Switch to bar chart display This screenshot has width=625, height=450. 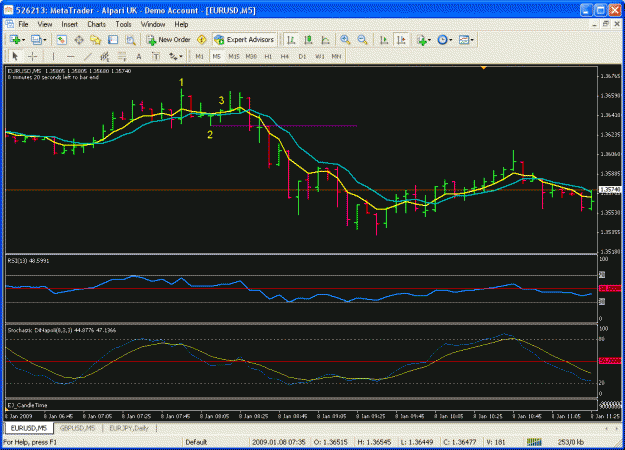291,39
